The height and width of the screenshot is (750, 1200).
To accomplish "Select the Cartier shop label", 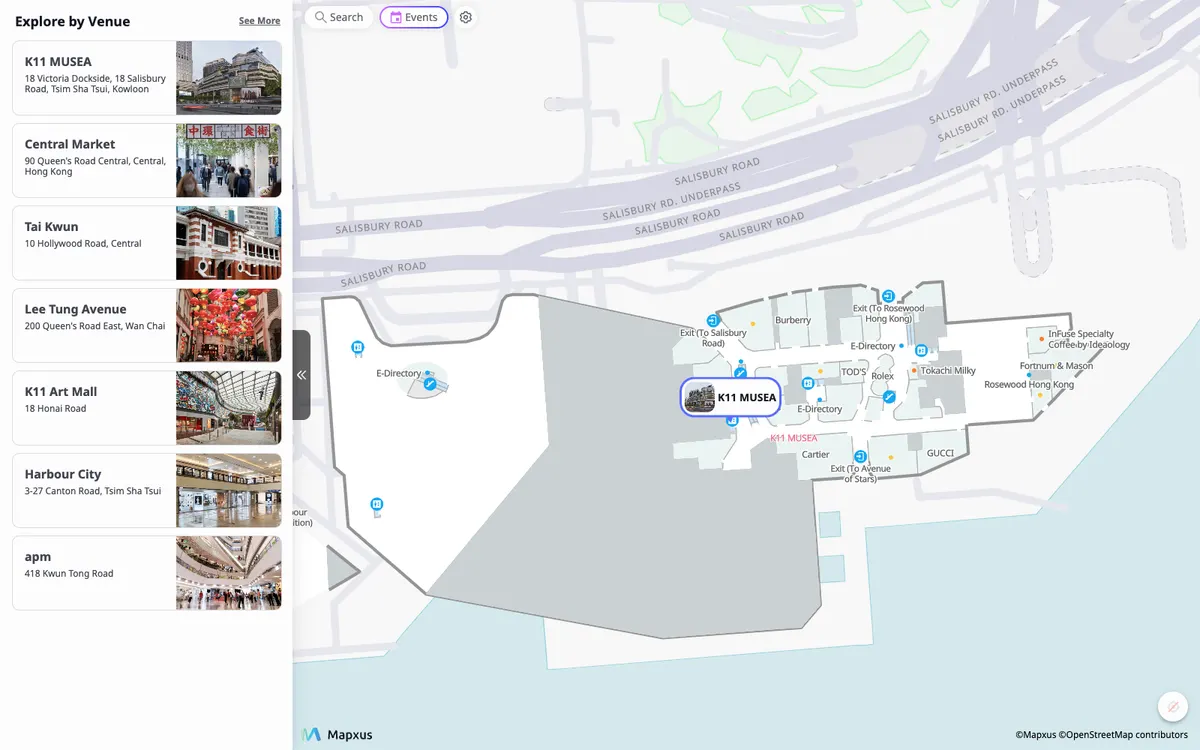I will [x=815, y=454].
